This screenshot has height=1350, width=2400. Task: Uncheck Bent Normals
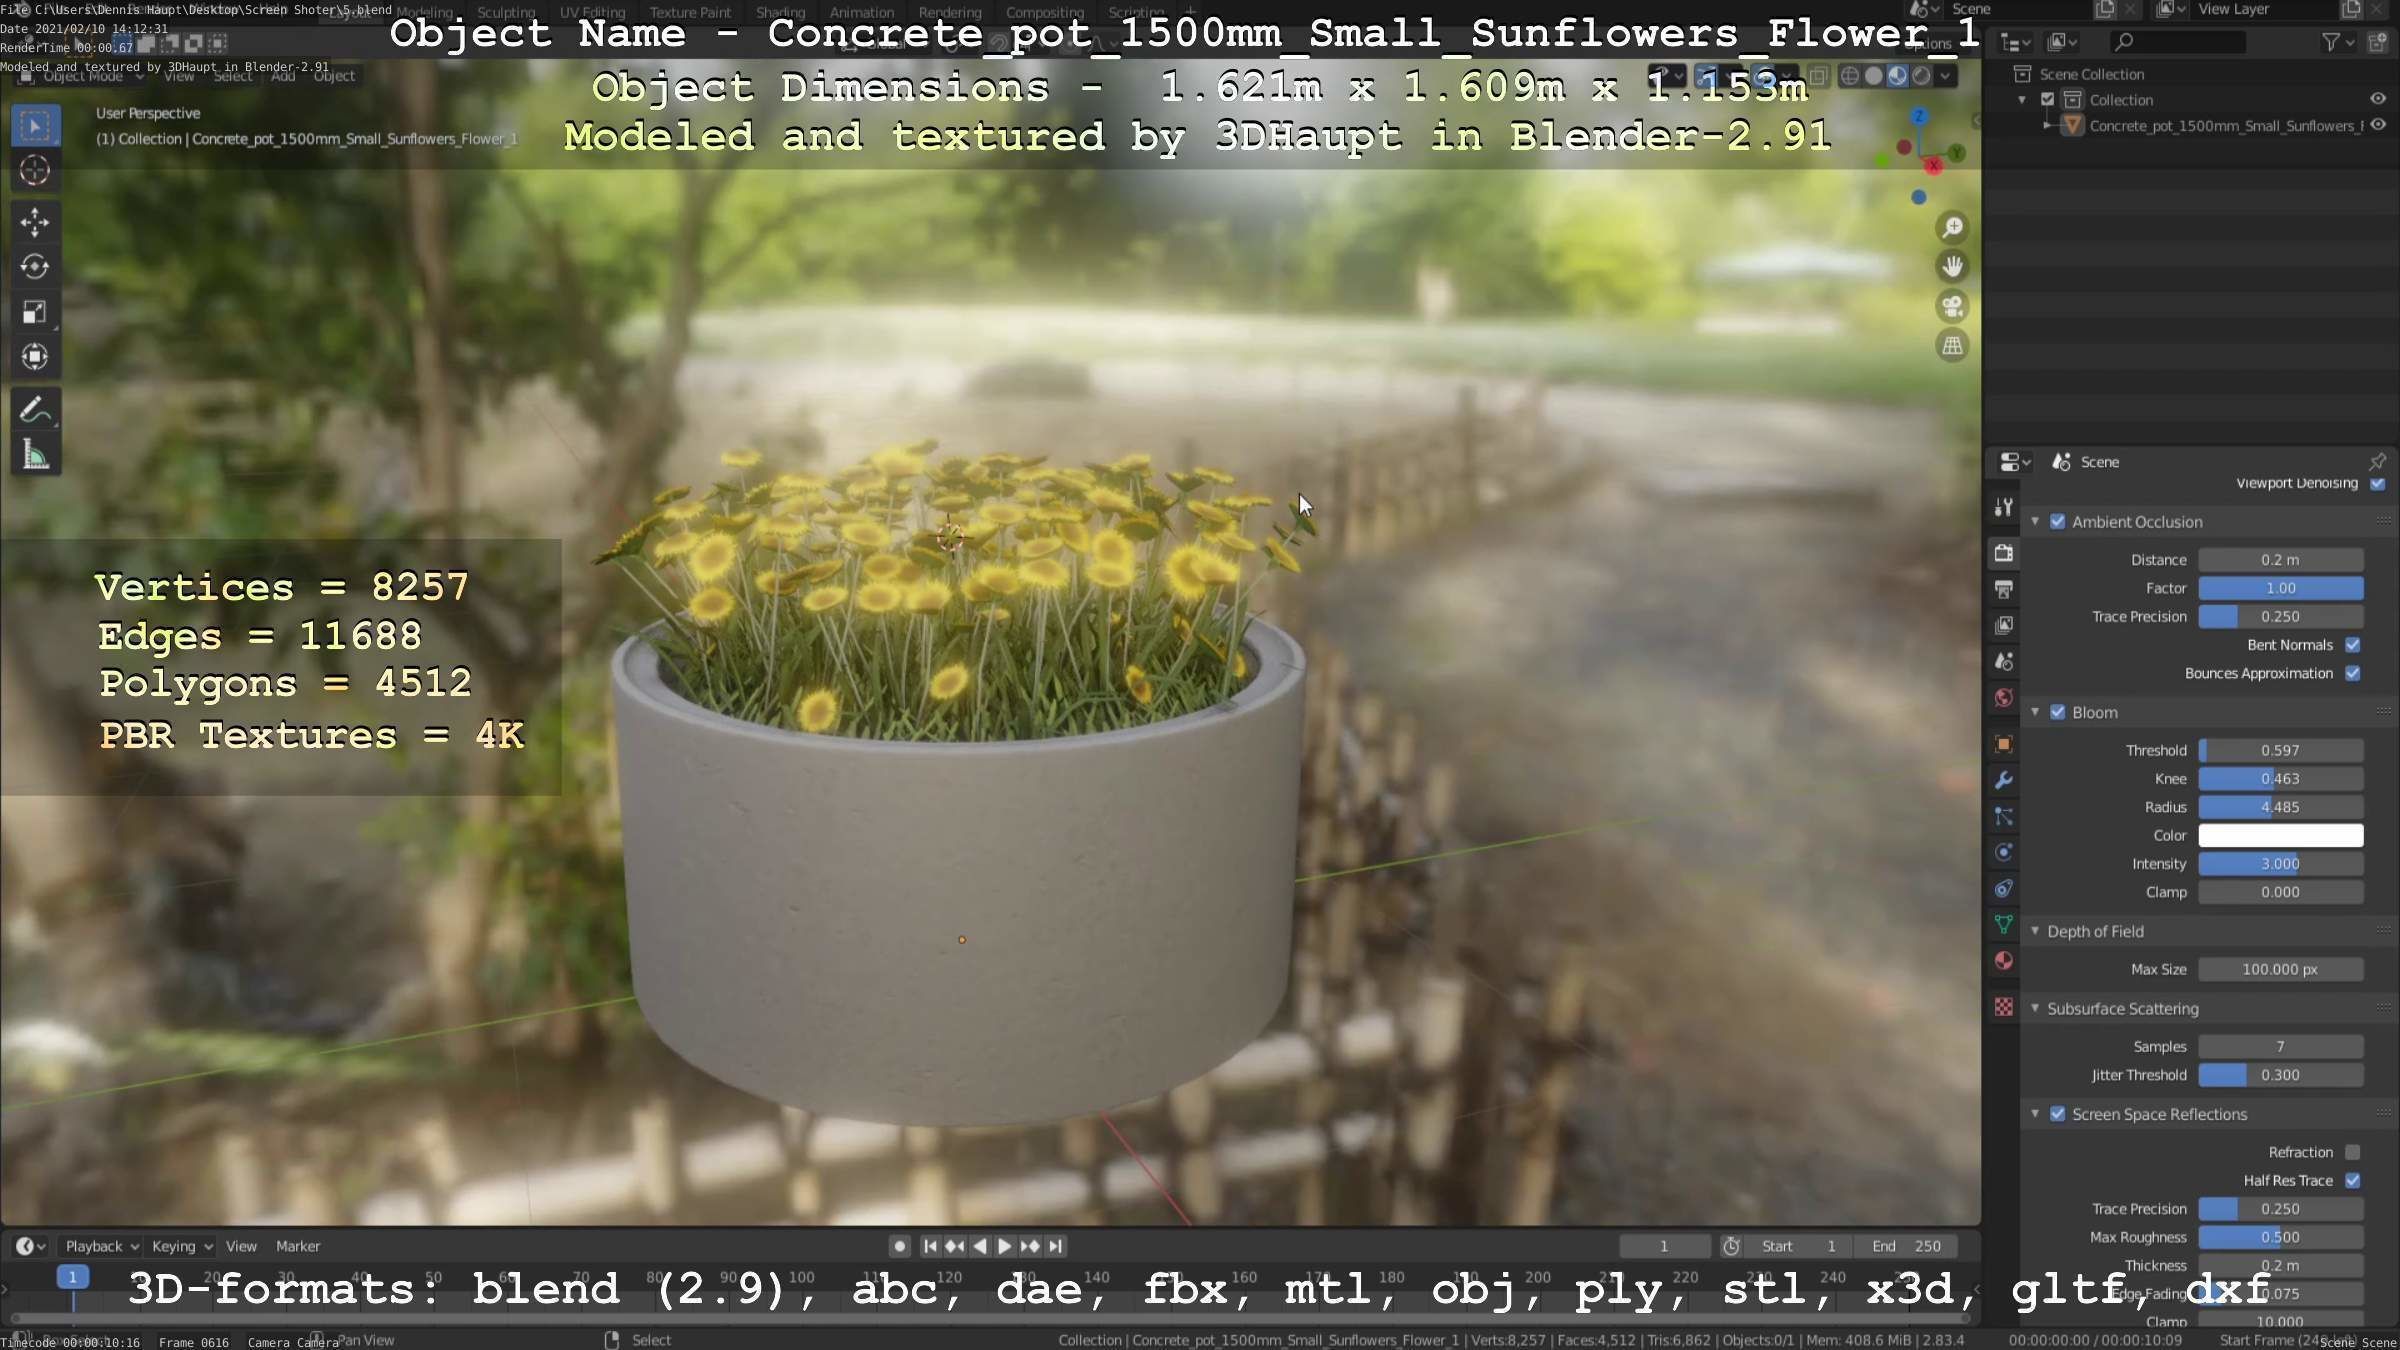pos(2352,645)
